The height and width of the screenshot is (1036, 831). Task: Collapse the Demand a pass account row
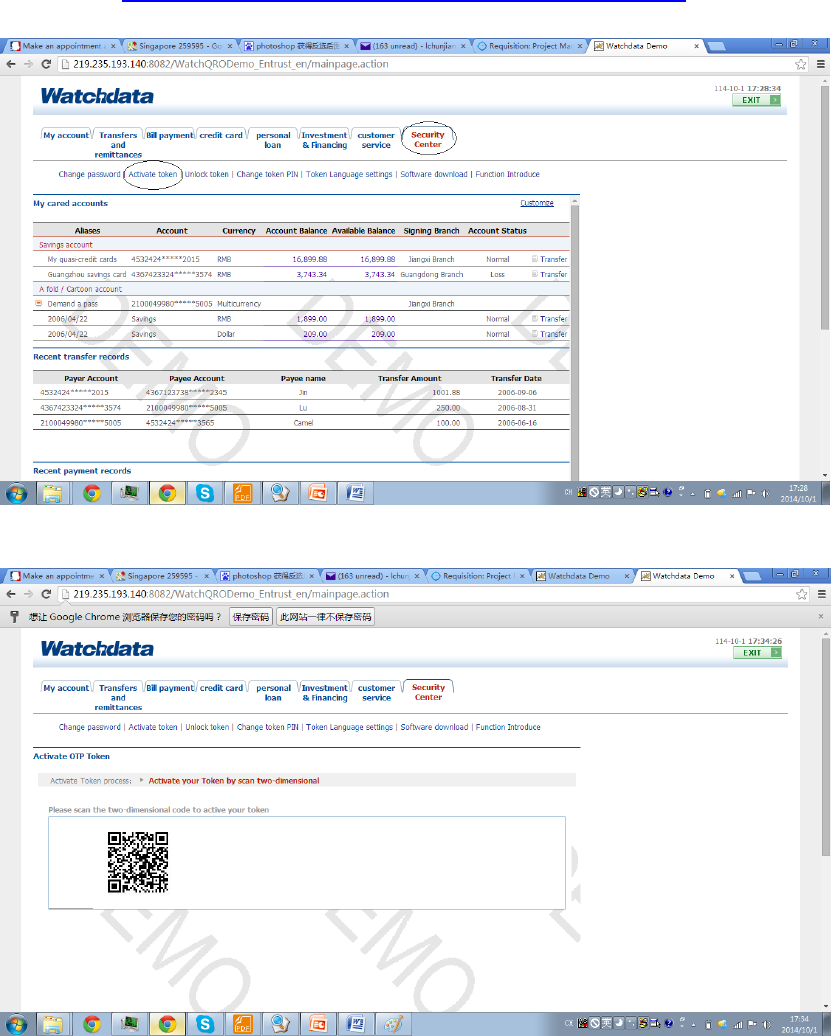[38, 303]
